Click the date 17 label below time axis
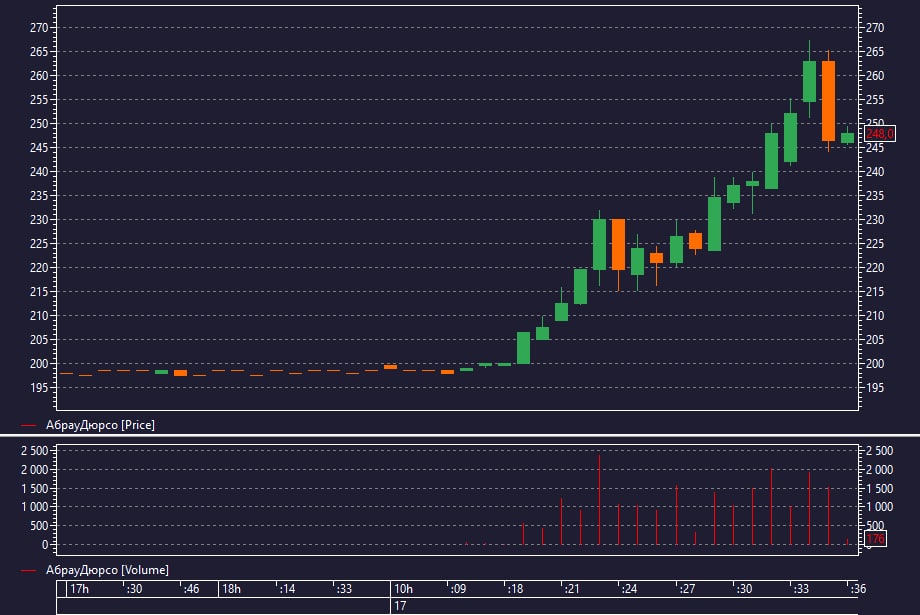This screenshot has width=920, height=615. (x=400, y=606)
